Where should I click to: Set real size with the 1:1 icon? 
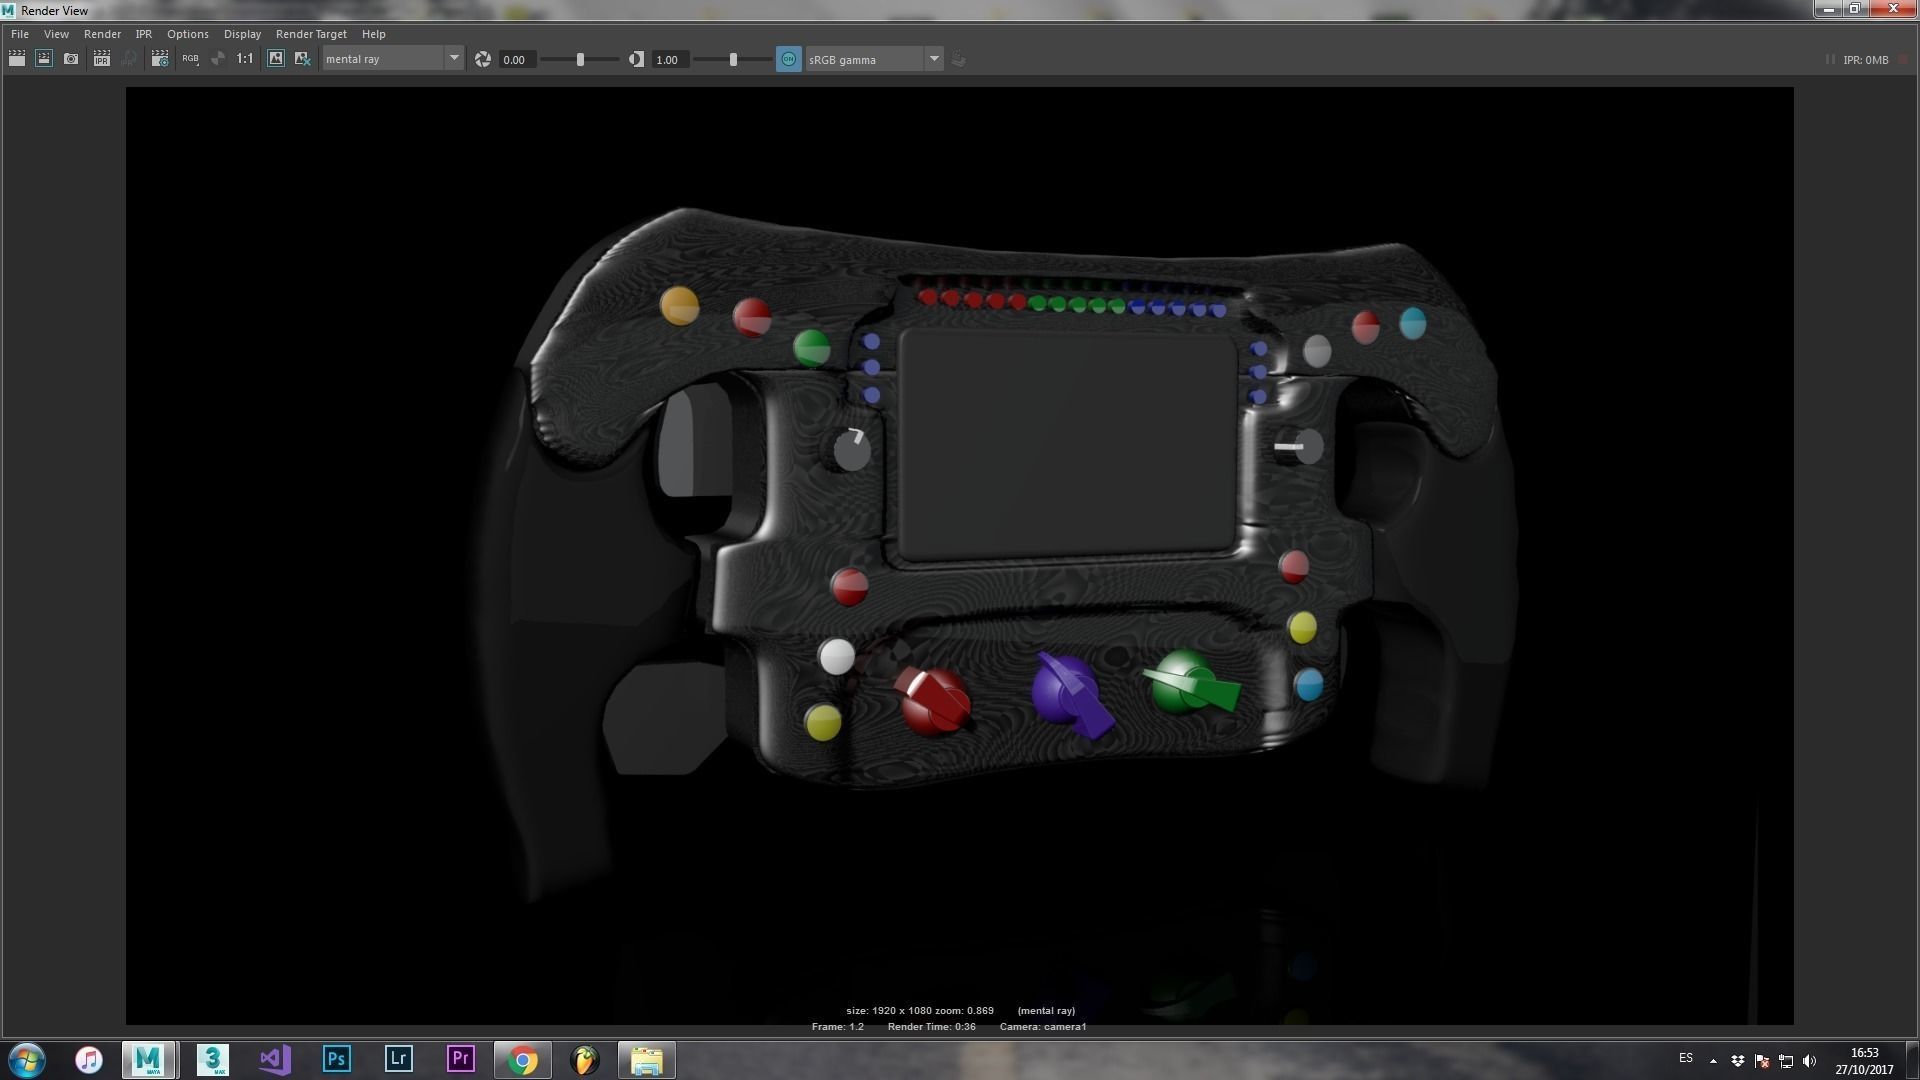click(x=245, y=59)
